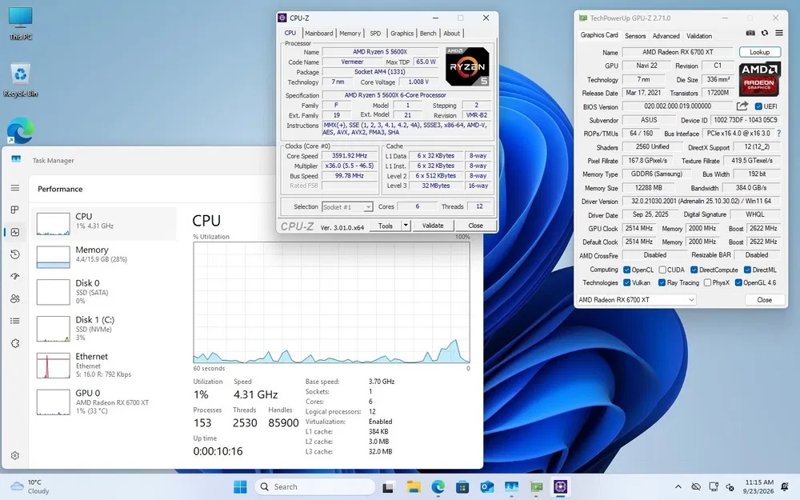This screenshot has width=800, height=500.
Task: Open Bench tab in CPU-Z
Action: click(428, 33)
